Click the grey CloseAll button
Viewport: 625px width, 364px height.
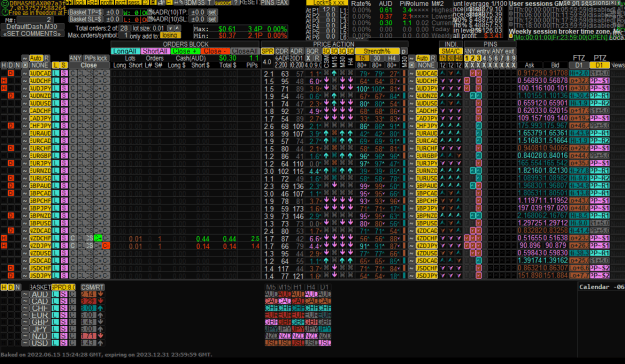point(245,51)
